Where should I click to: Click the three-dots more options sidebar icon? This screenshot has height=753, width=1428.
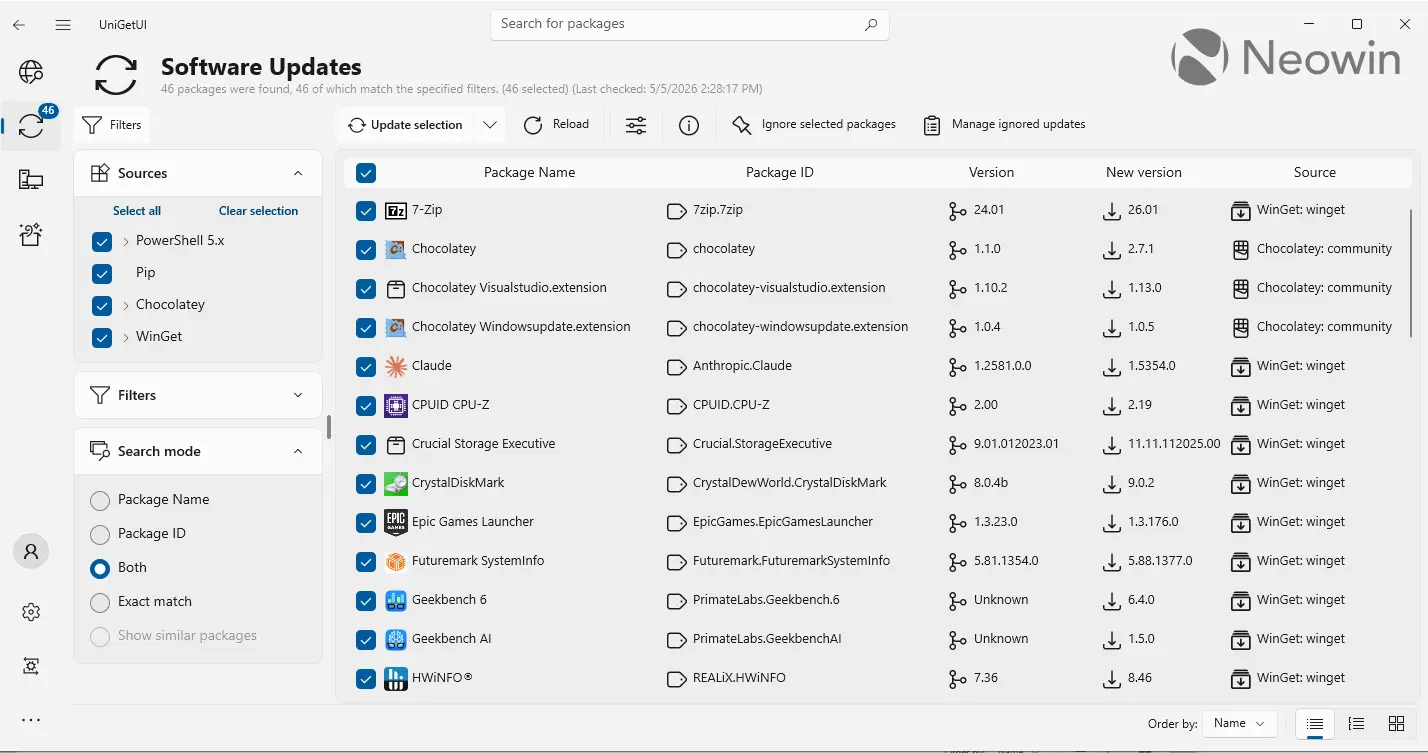tap(31, 720)
